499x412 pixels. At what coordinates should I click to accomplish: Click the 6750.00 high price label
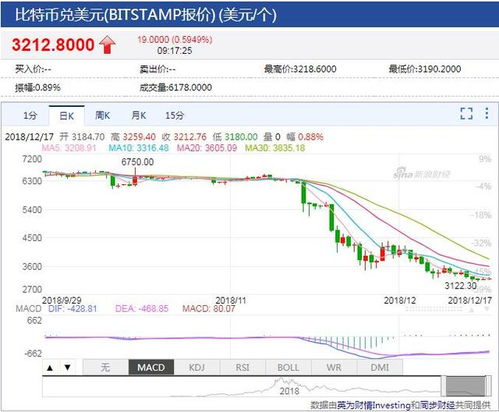(x=137, y=162)
